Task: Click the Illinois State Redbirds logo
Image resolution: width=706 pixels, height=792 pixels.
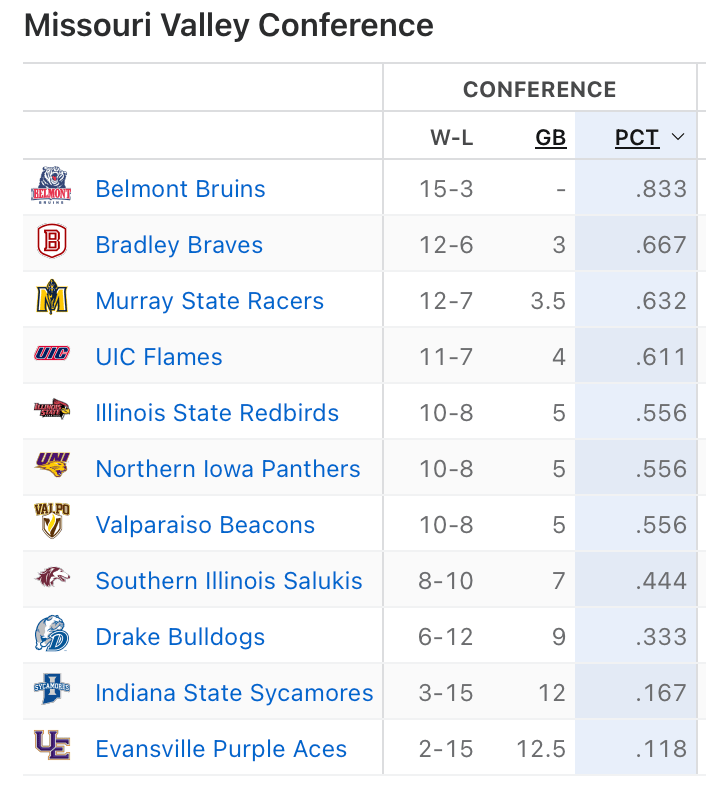Action: (x=52, y=412)
